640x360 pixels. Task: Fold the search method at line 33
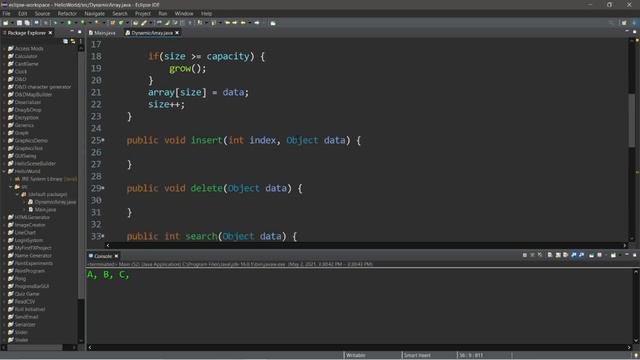103,236
